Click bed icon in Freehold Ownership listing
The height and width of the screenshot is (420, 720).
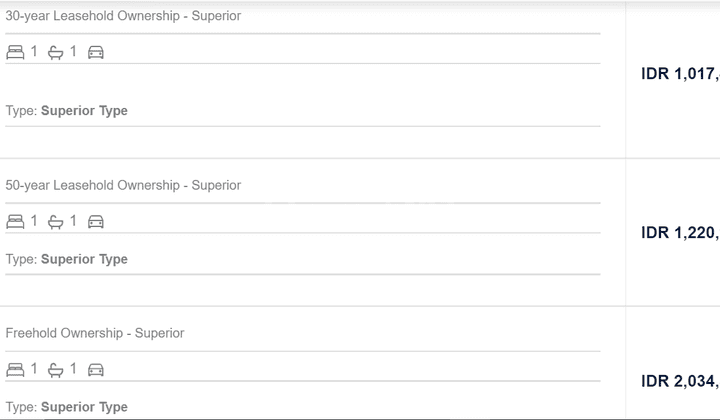coord(15,370)
